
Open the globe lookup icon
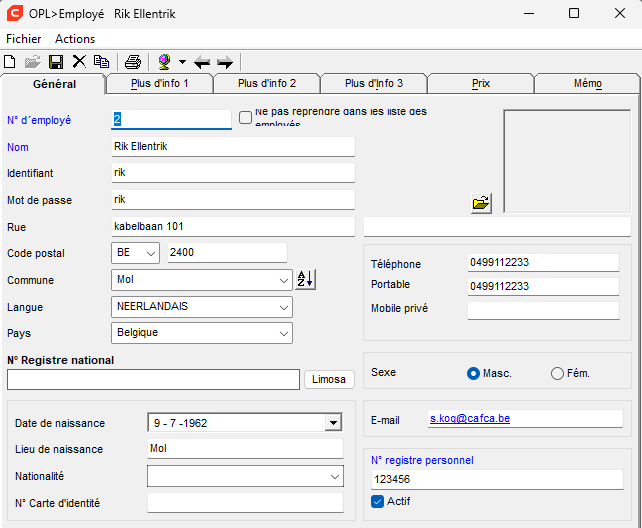pos(165,62)
